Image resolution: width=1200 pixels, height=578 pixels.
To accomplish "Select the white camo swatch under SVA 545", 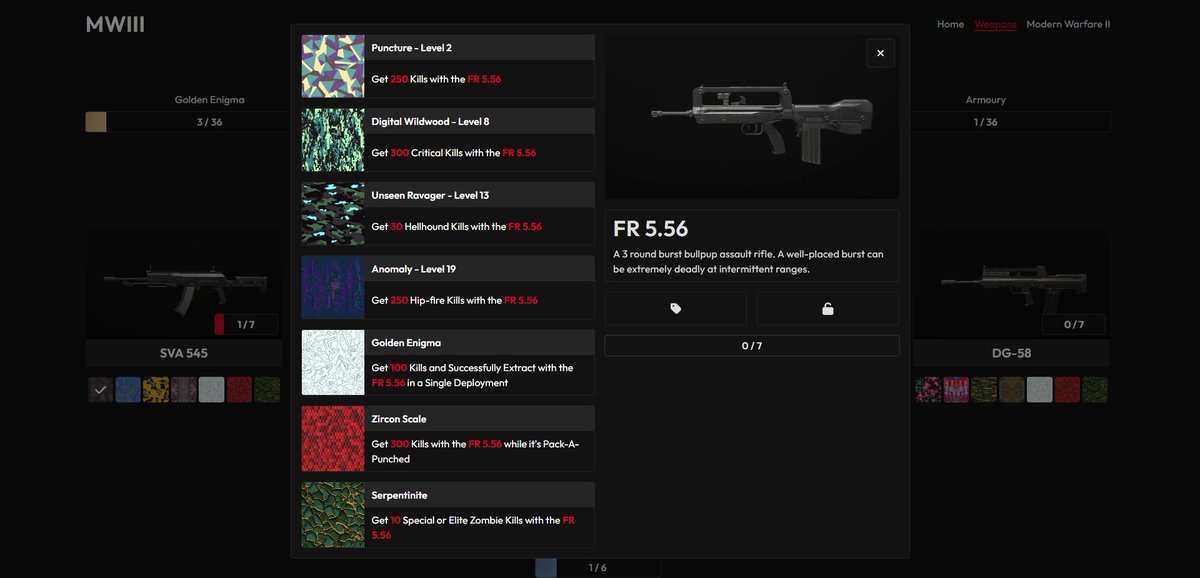I will pos(211,389).
